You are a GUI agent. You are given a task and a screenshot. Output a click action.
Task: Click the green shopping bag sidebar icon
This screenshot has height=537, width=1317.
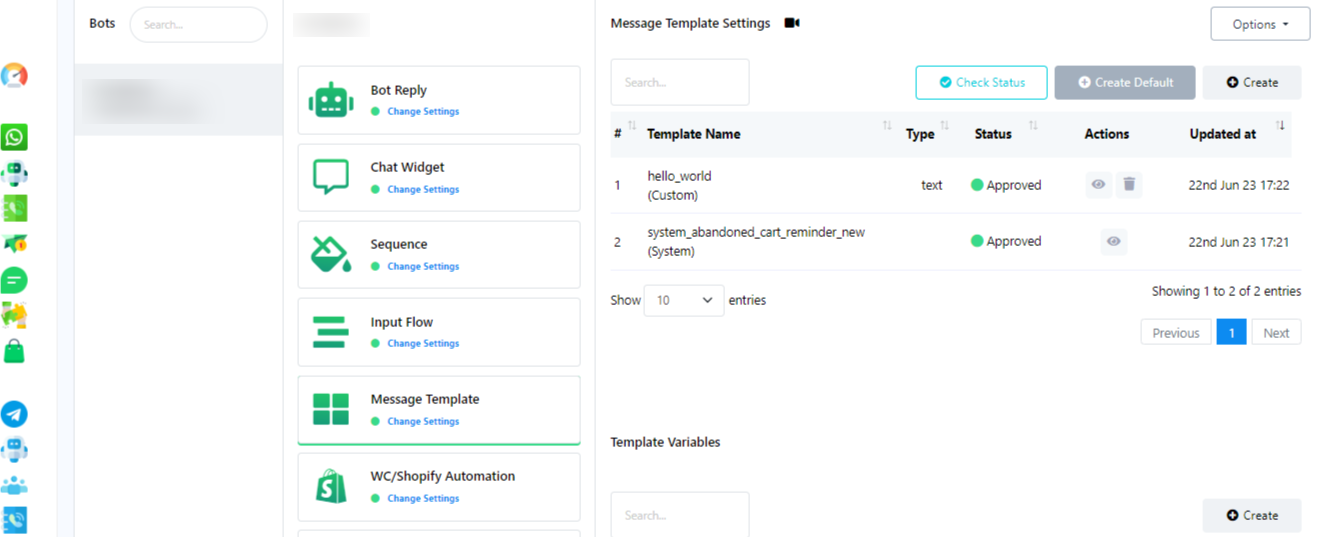point(14,351)
